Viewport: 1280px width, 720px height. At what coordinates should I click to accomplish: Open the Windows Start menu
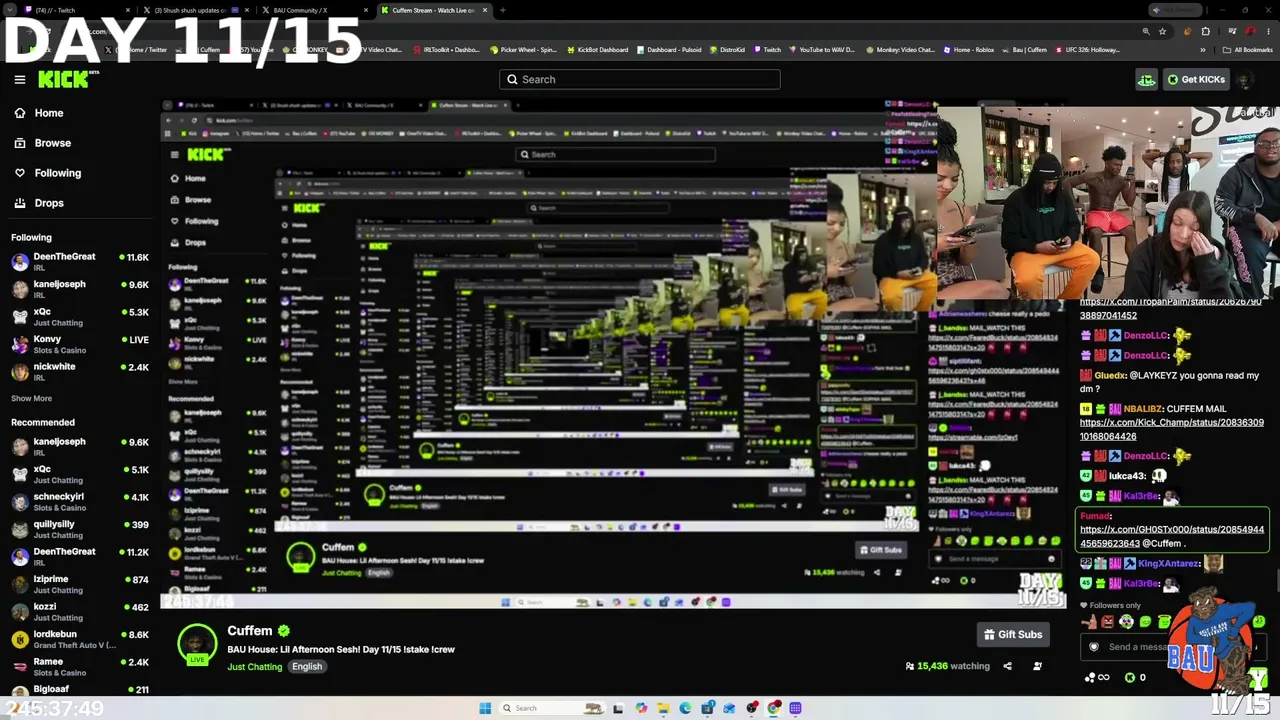pos(485,708)
